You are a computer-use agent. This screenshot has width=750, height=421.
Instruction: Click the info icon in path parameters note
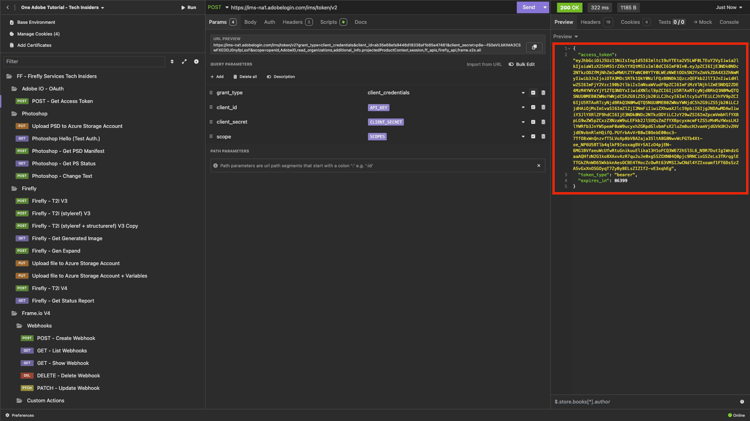[215, 166]
